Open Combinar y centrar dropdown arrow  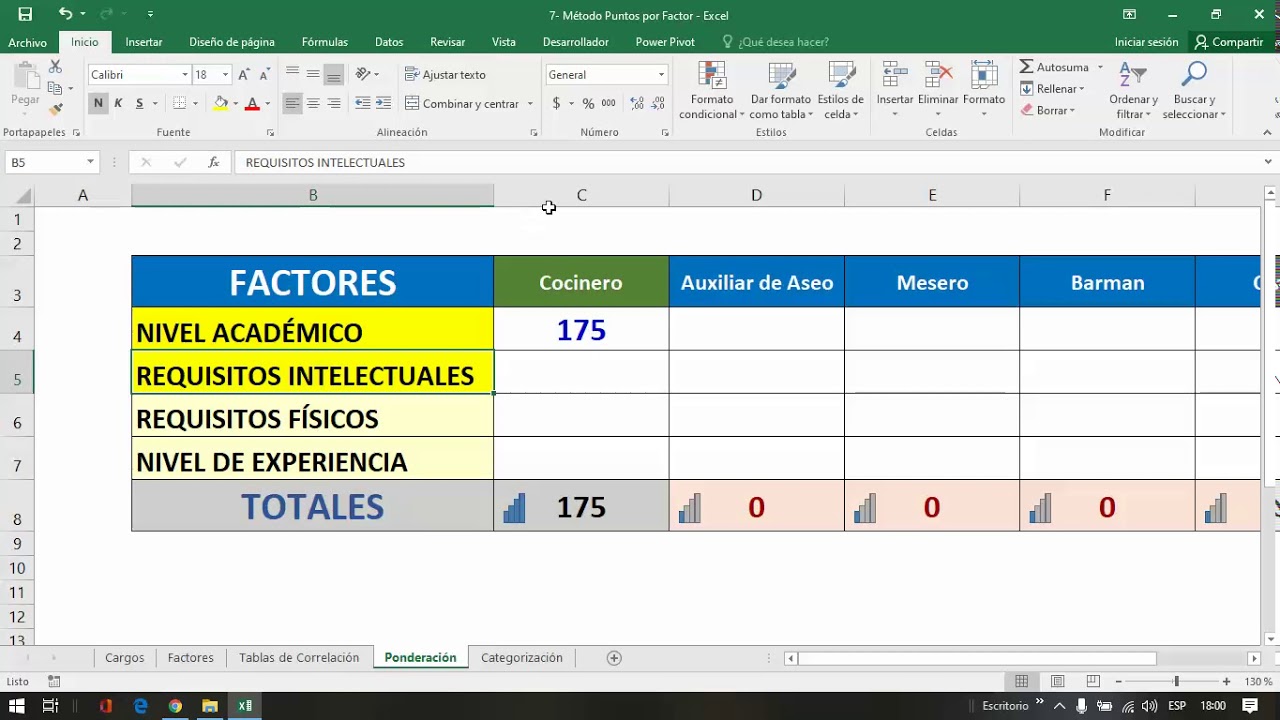(529, 103)
